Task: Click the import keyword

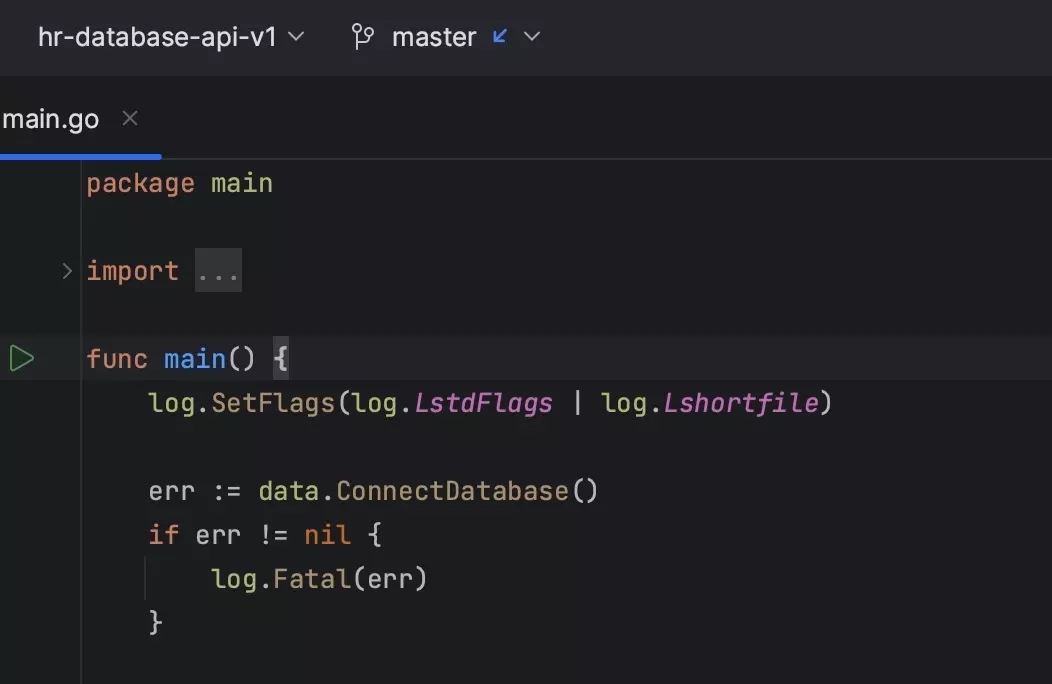Action: [x=132, y=271]
